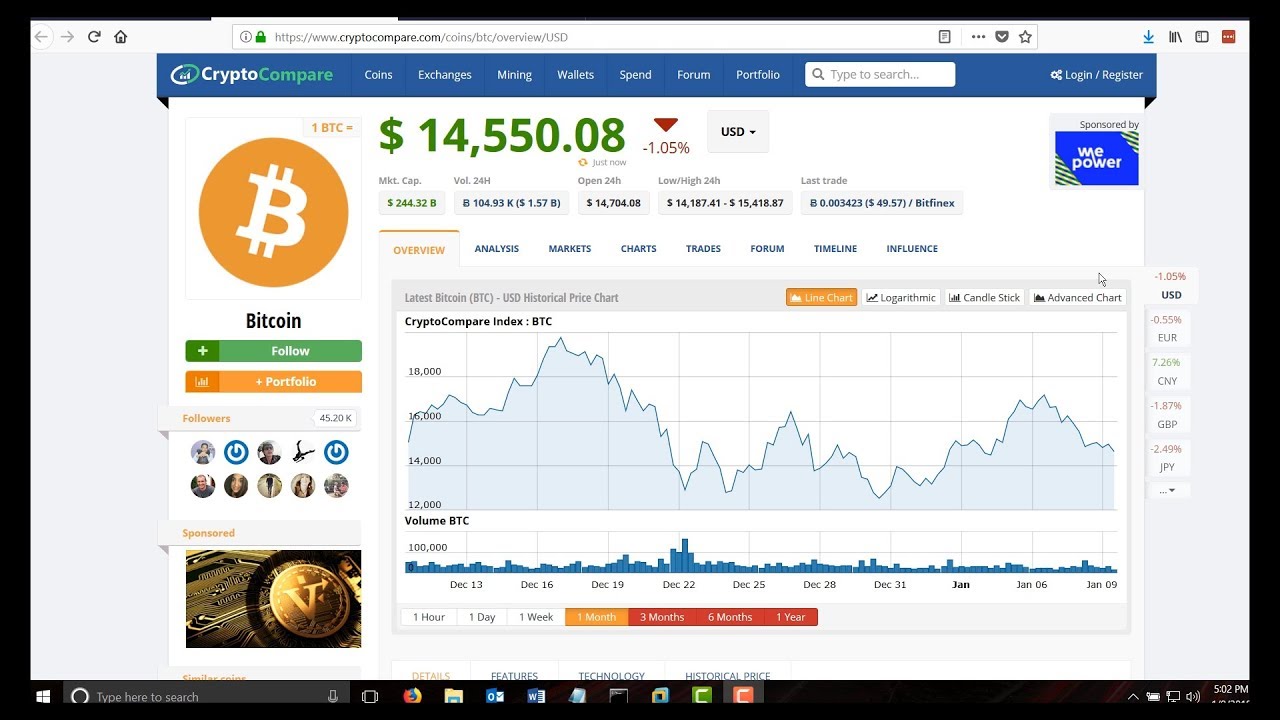Select GBP in currency side list
1280x720 pixels.
(1167, 415)
